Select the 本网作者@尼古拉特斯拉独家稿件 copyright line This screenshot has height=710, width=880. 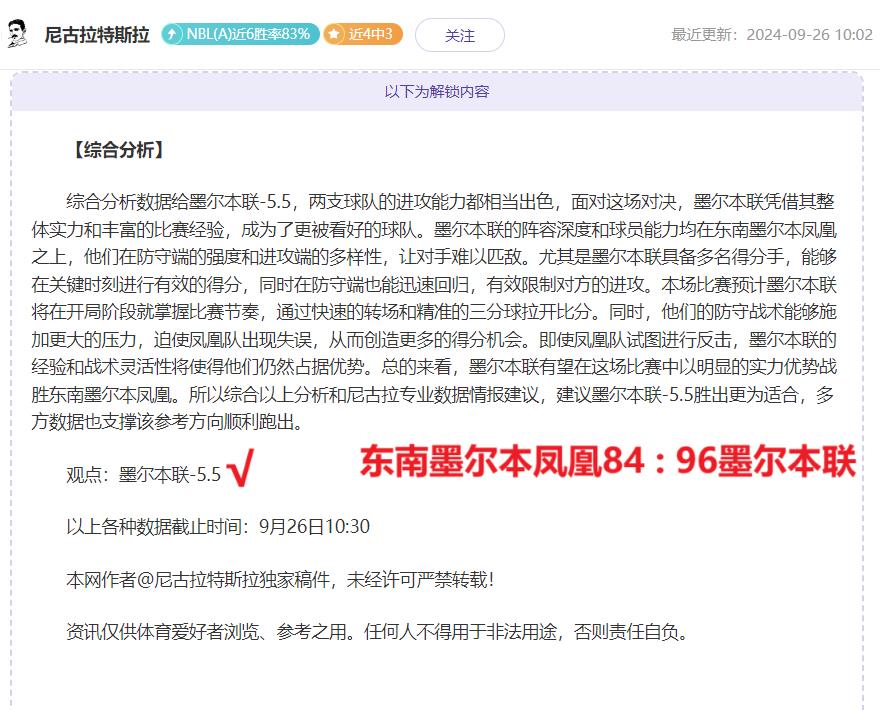point(281,579)
